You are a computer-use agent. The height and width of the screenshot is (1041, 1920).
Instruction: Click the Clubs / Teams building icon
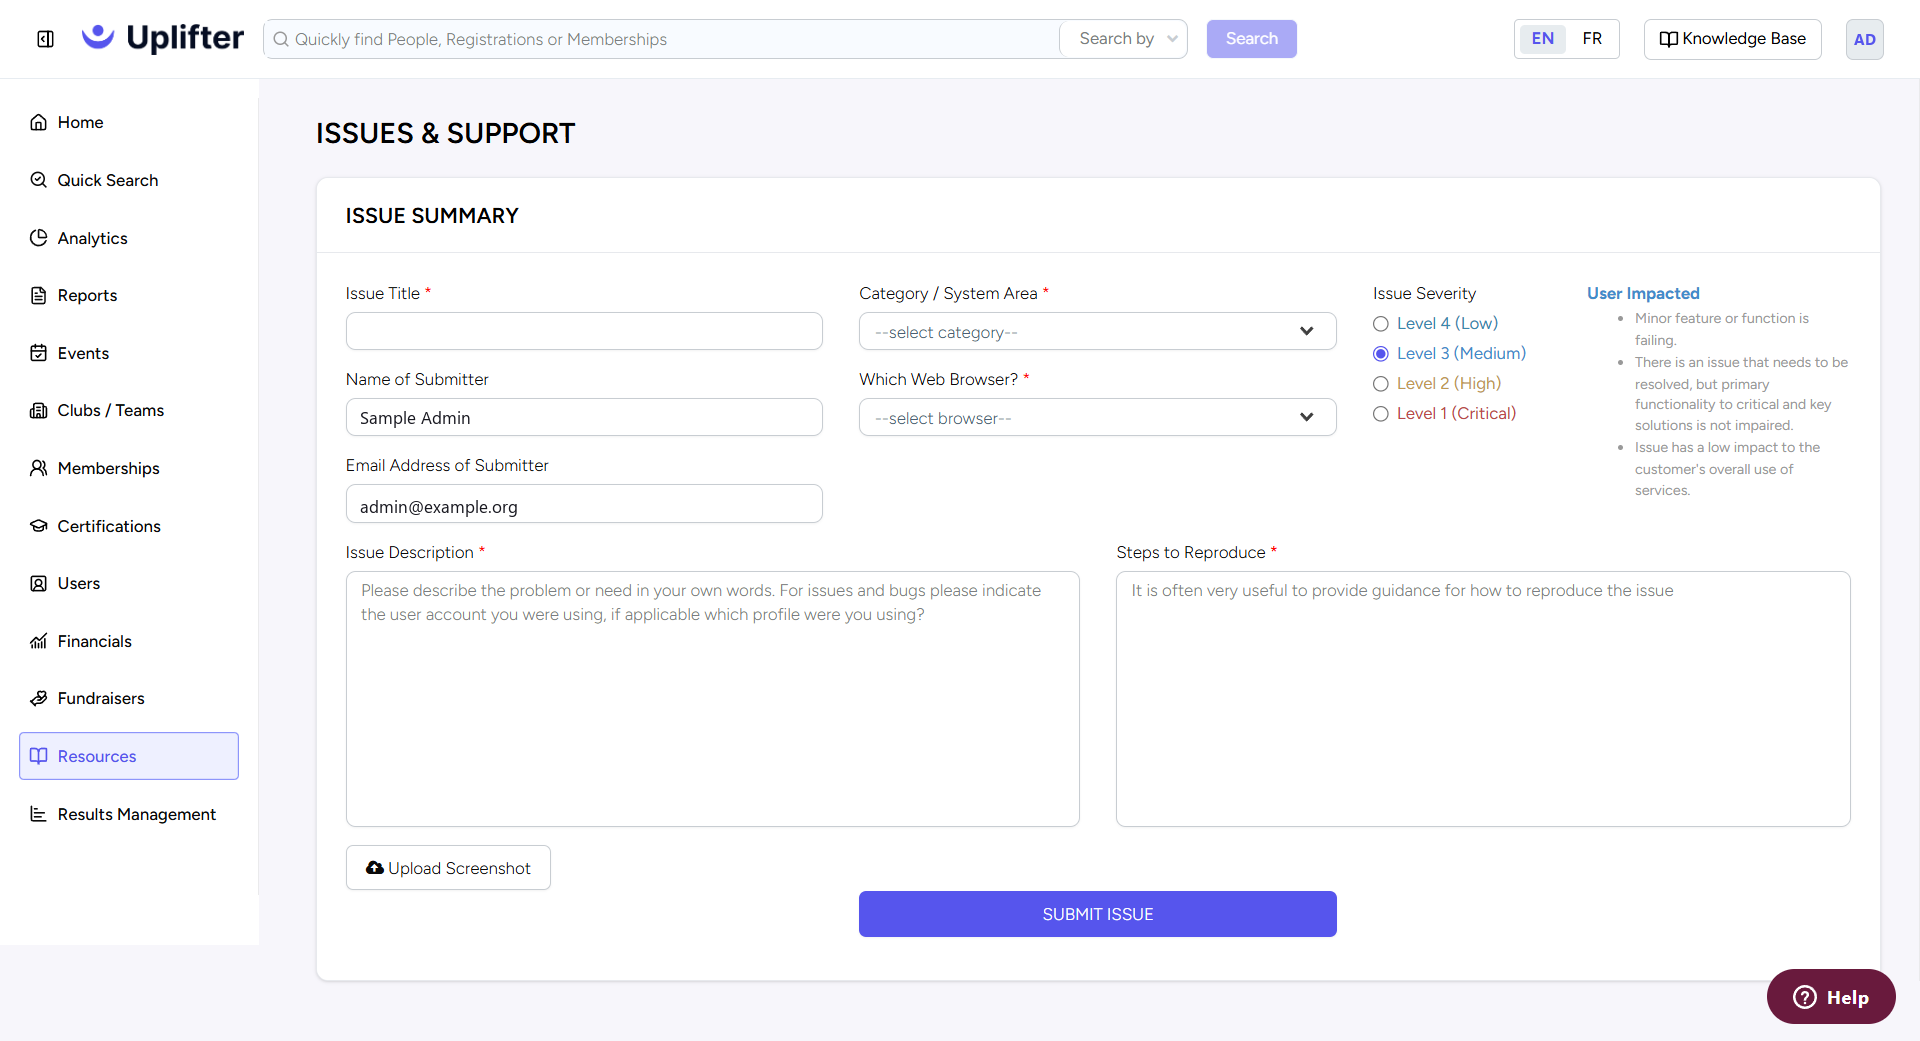[x=39, y=410]
